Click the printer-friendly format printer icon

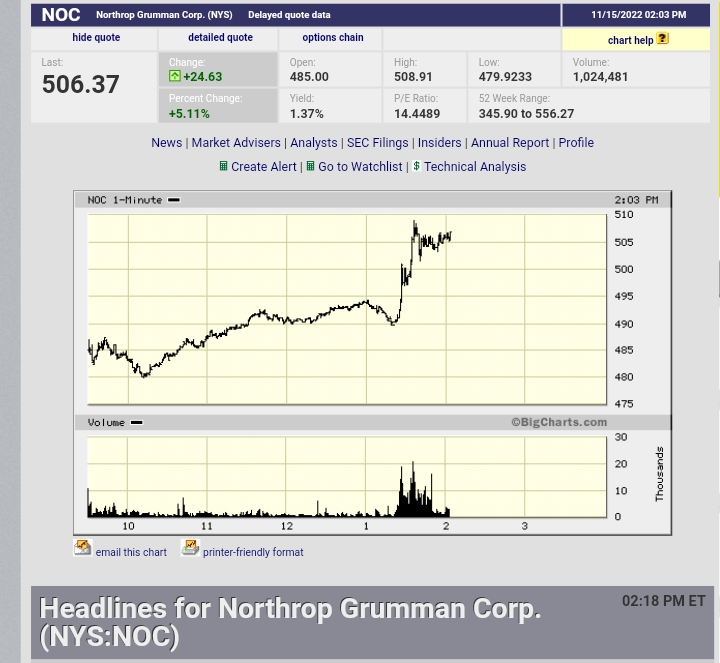(190, 547)
